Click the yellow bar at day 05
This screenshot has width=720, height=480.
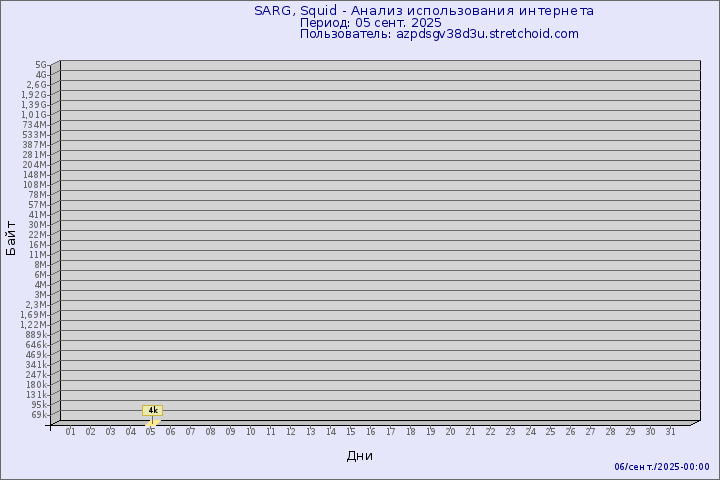[x=152, y=421]
